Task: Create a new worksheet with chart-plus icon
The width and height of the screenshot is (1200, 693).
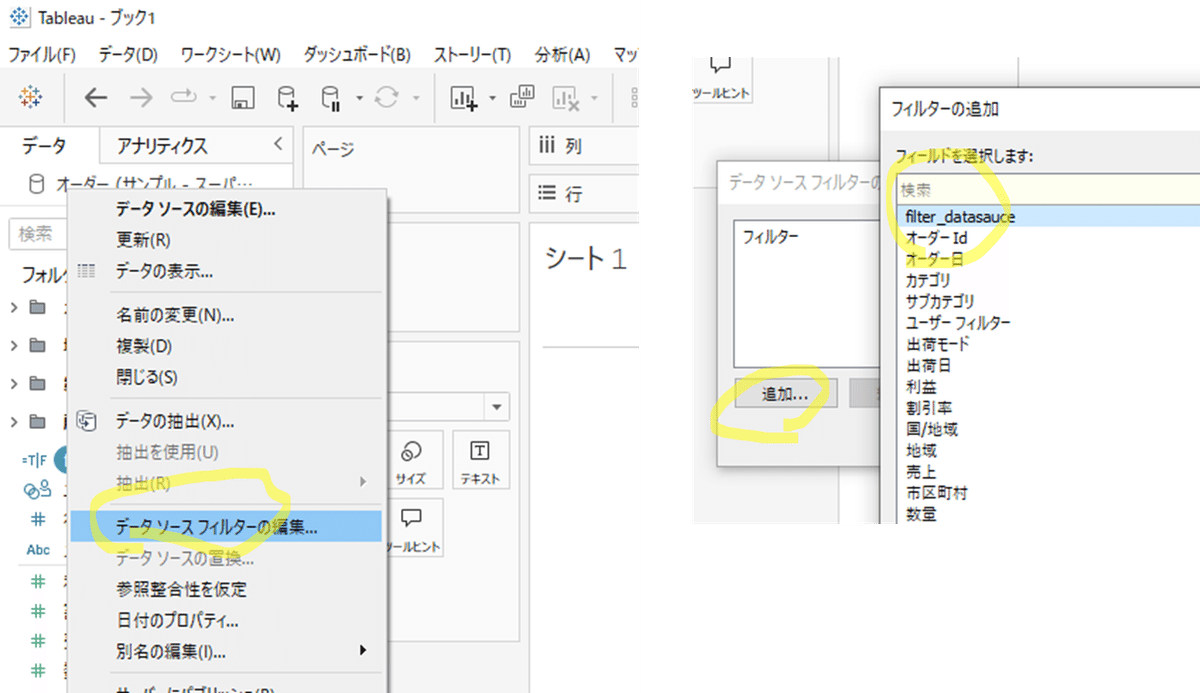Action: [x=464, y=97]
